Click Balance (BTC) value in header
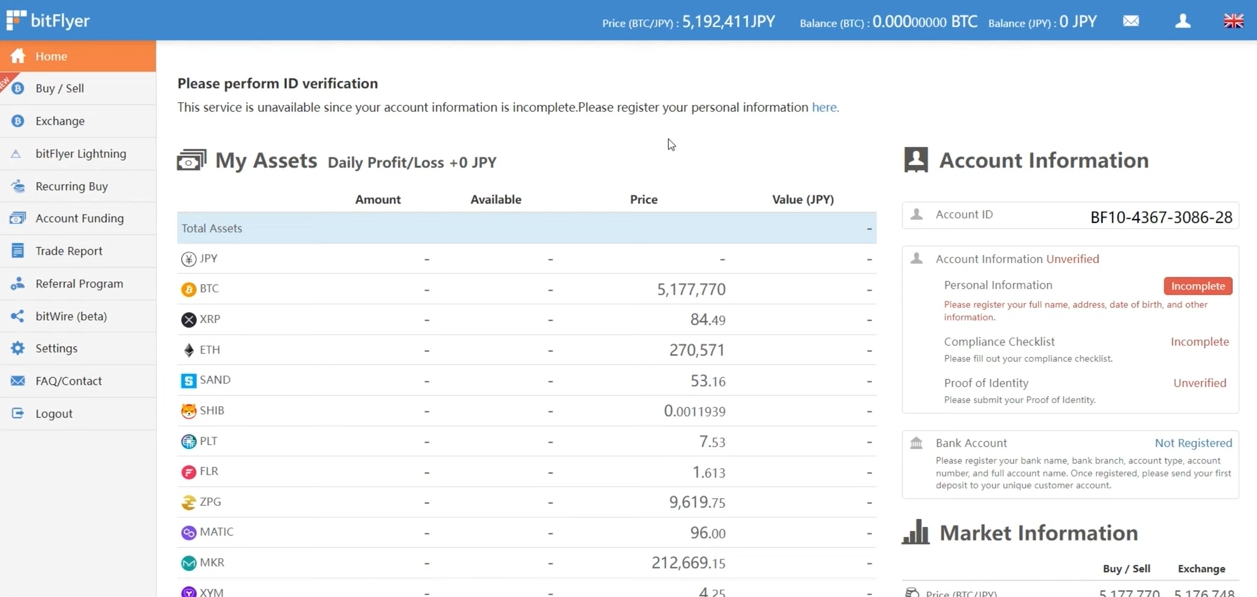Viewport: 1257px width, 597px height. click(x=925, y=21)
